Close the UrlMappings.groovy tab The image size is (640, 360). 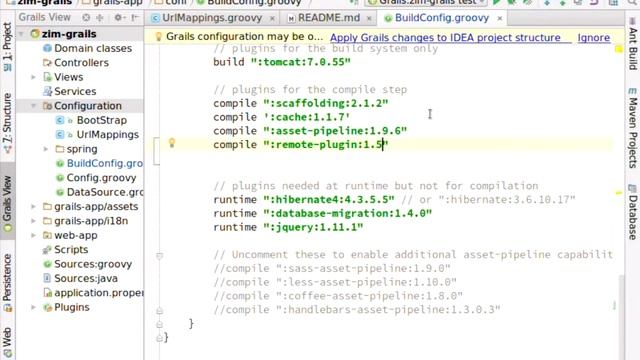pos(272,18)
